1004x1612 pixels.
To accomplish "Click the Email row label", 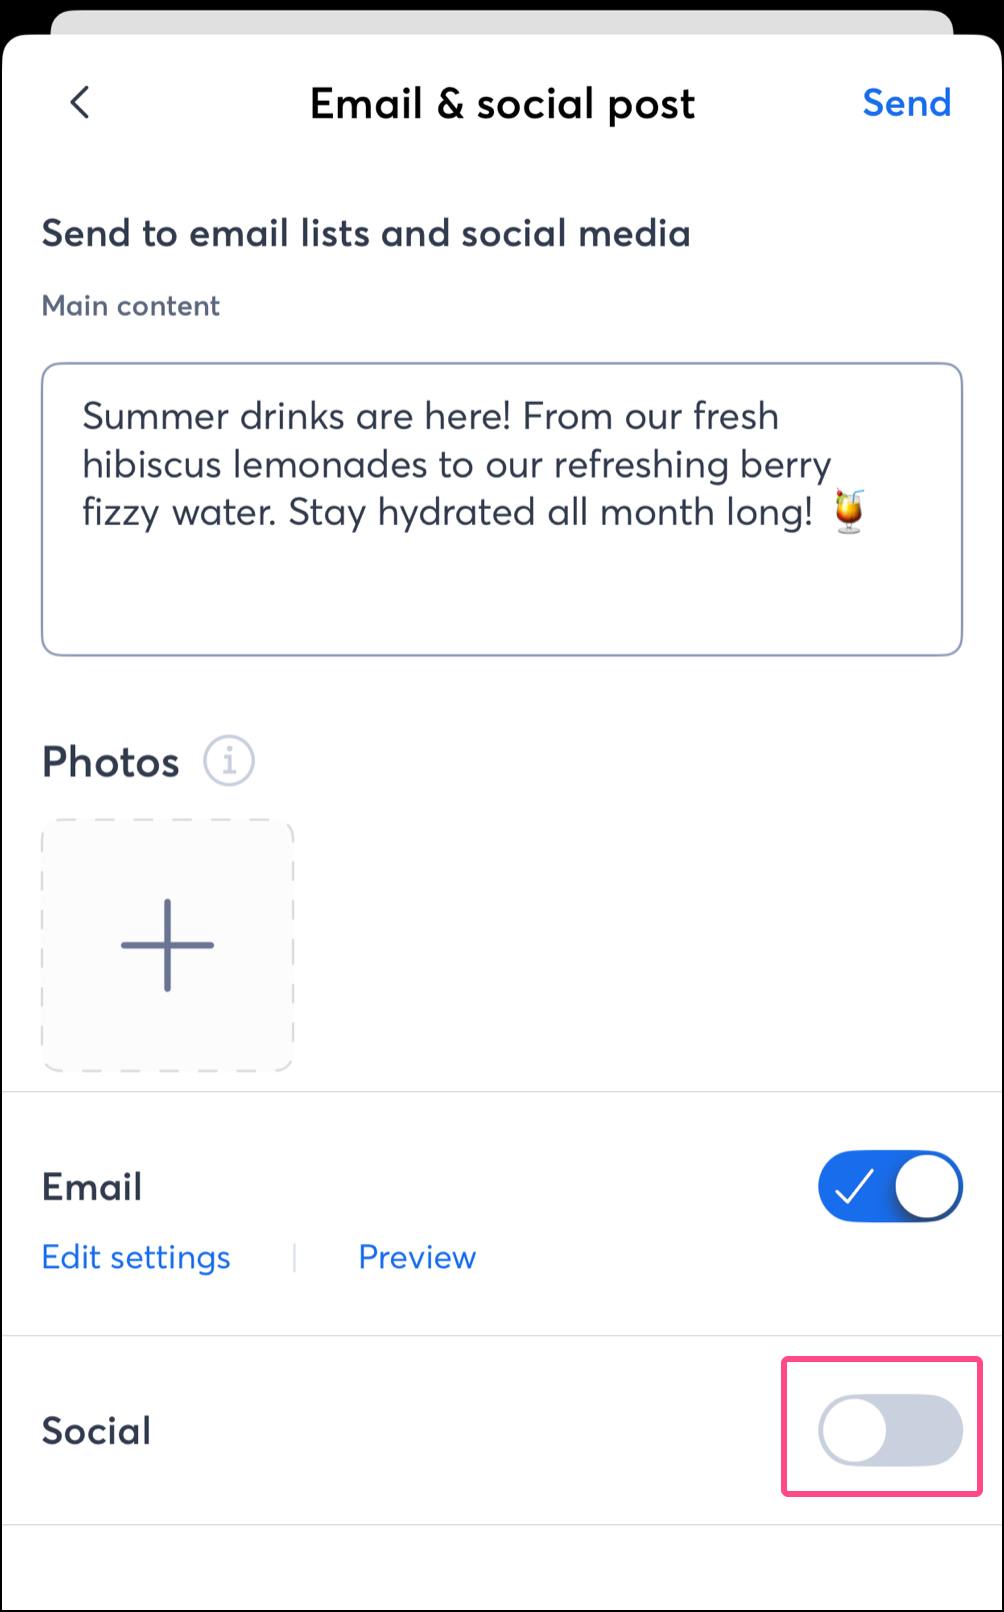I will click(92, 1187).
